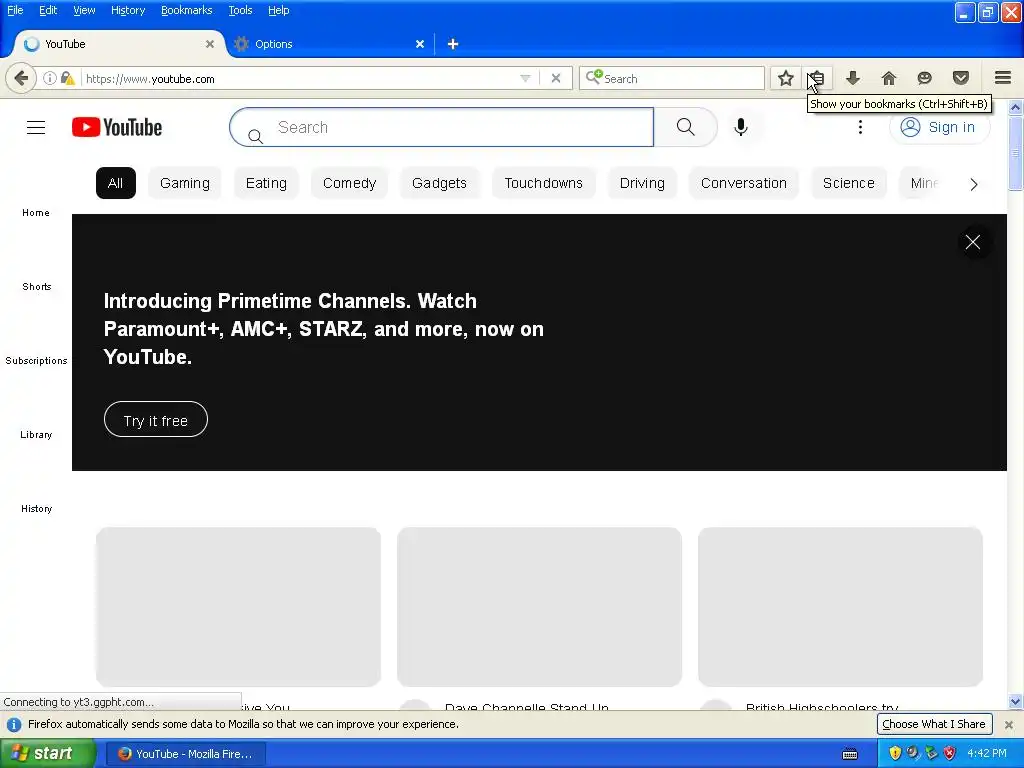Search with your voice microphone icon
Image resolution: width=1024 pixels, height=768 pixels.
coord(741,127)
